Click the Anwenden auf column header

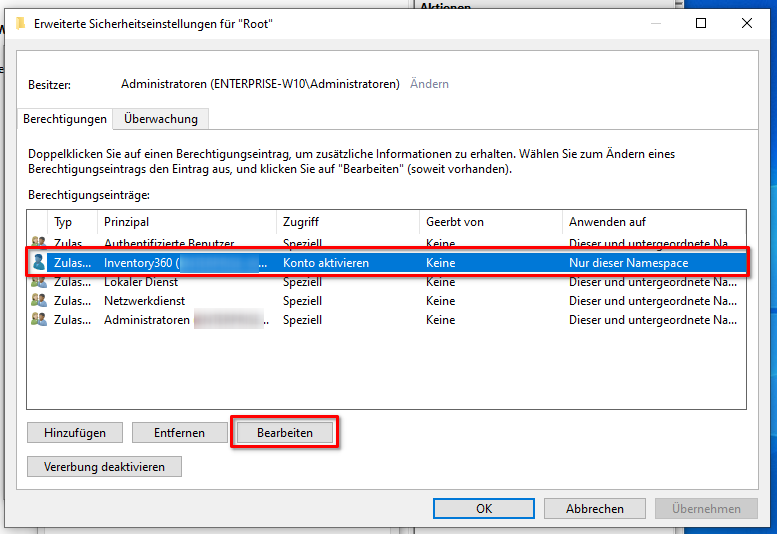coord(650,222)
